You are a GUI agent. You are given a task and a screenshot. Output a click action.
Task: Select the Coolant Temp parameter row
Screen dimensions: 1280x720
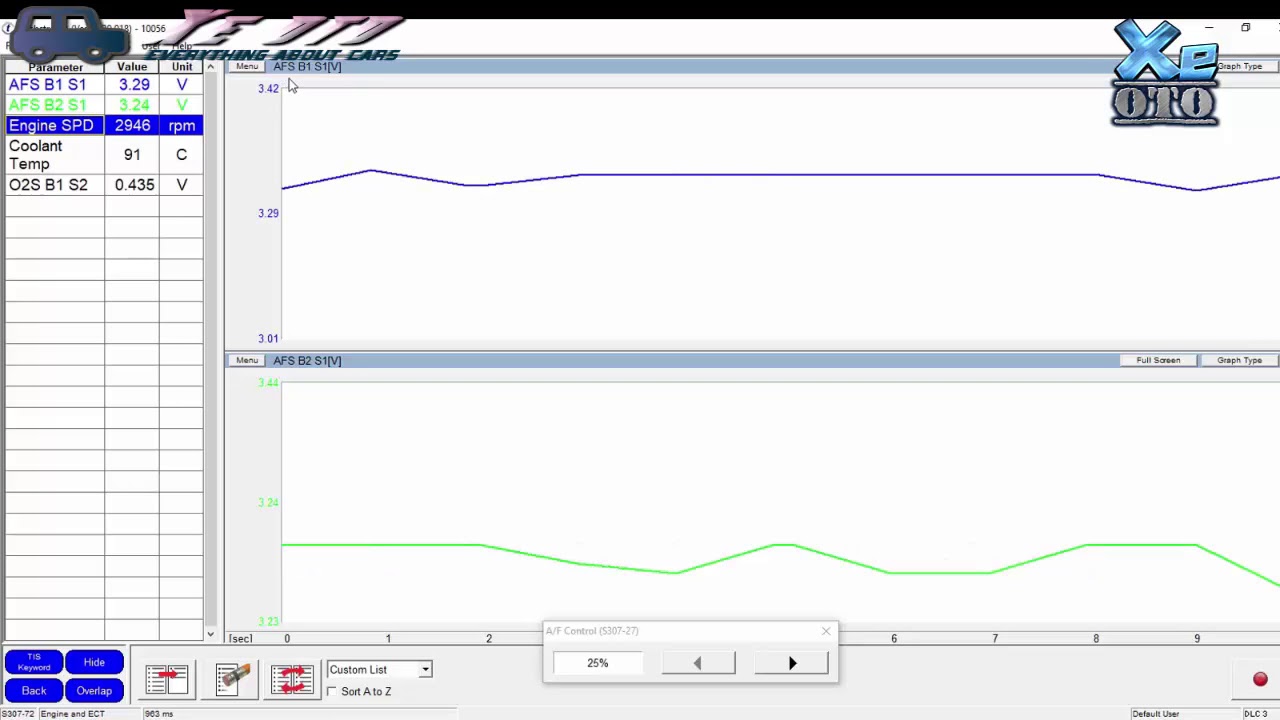pos(104,155)
